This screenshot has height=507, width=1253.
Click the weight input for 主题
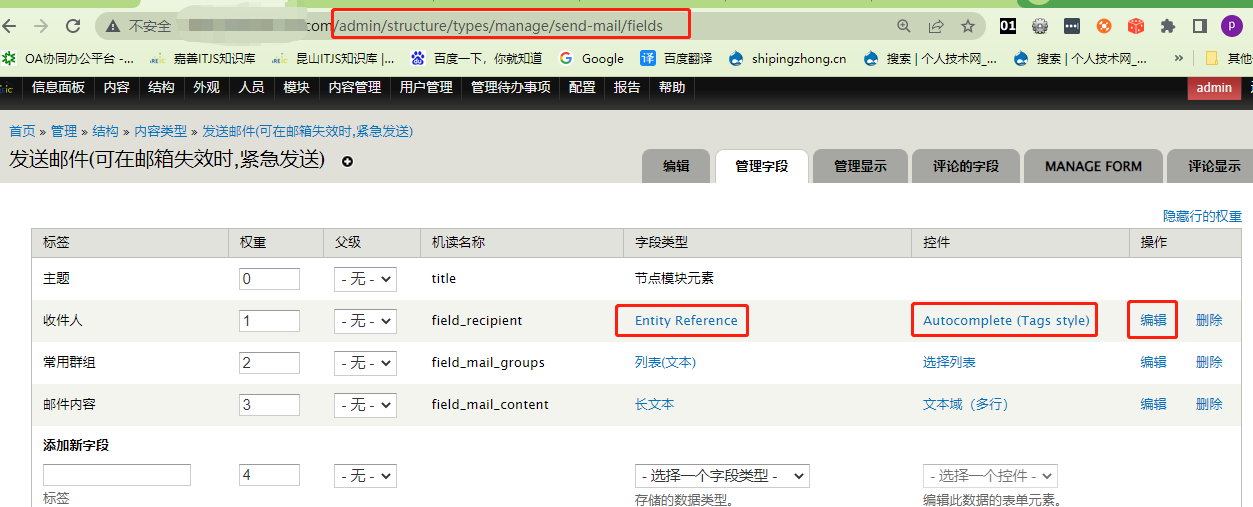tap(269, 279)
